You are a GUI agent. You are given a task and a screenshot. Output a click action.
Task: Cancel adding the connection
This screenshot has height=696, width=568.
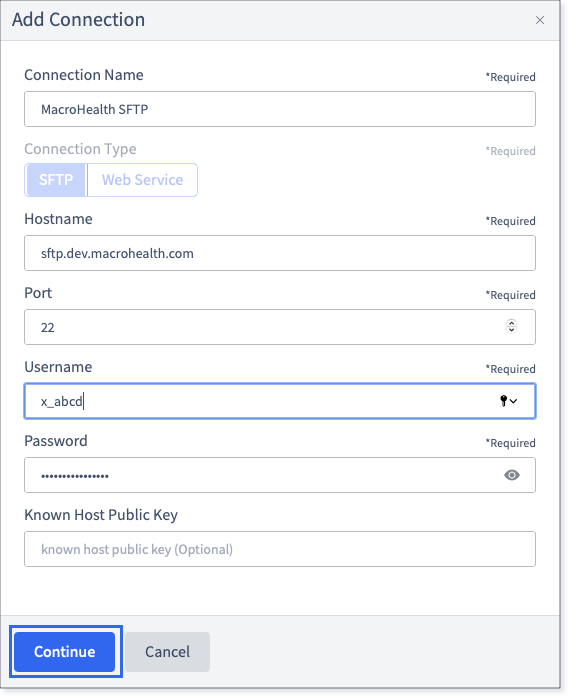[167, 652]
